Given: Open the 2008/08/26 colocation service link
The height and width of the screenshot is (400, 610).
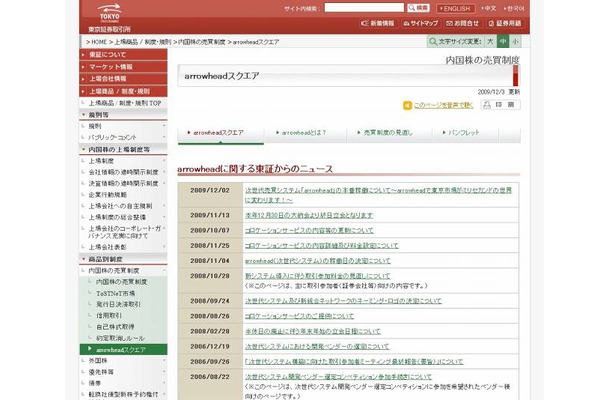Looking at the screenshot, I should point(300,316).
